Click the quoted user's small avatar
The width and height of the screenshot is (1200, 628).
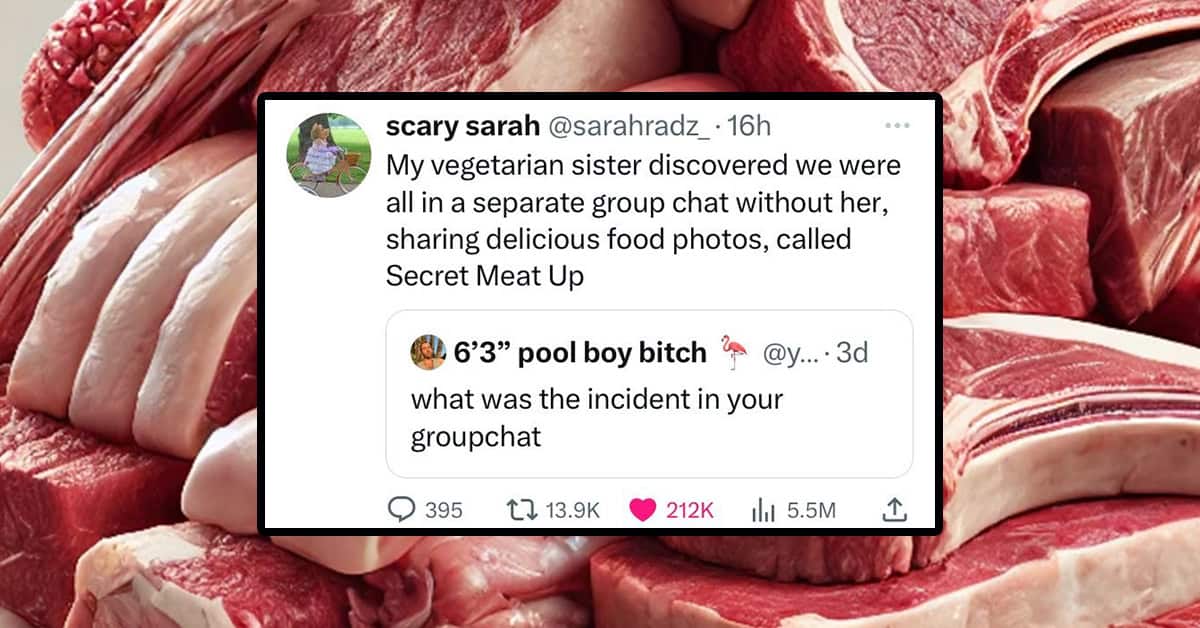pyautogui.click(x=426, y=352)
